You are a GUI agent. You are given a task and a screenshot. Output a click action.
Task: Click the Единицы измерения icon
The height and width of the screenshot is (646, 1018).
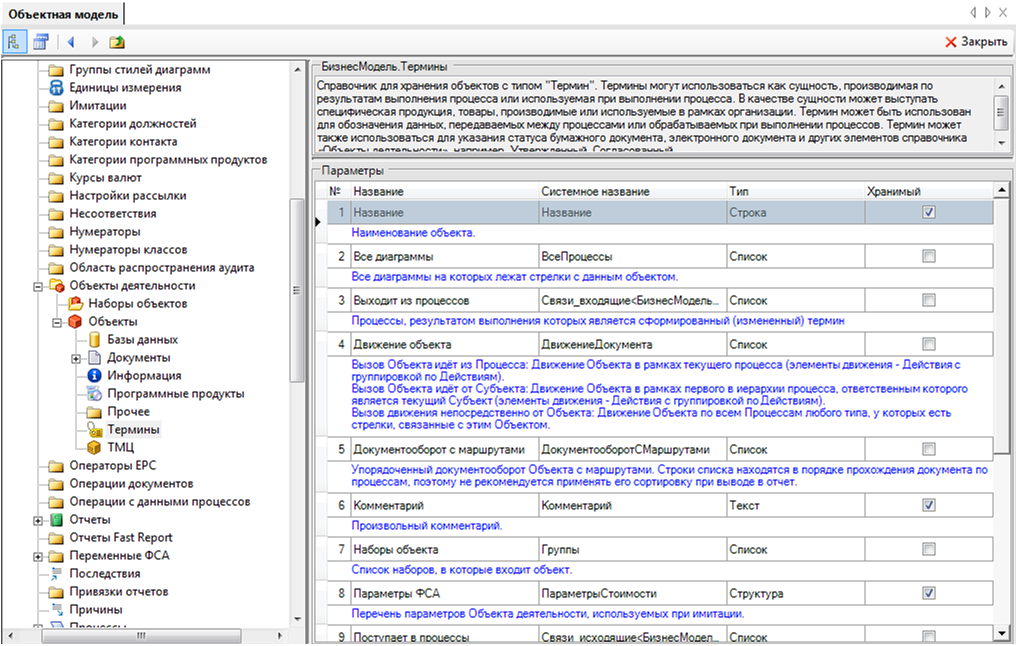[x=58, y=88]
